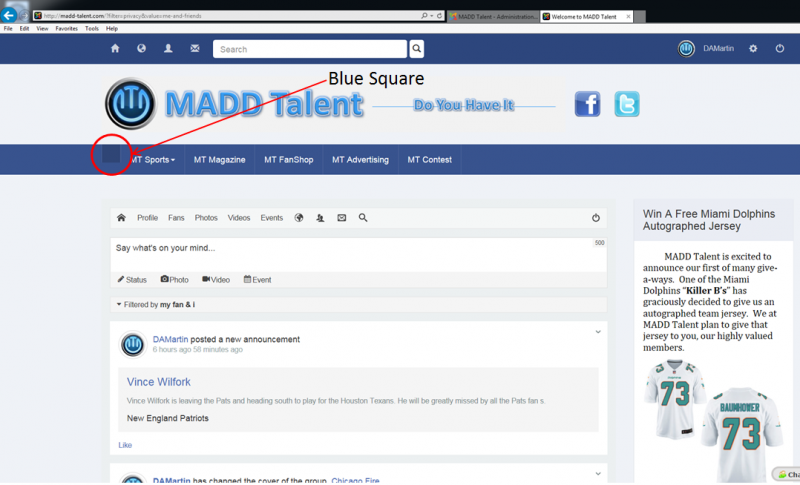Click DAMartin avatar on Vince Wilfork post
Screen dimensions: 800x485
(133, 344)
